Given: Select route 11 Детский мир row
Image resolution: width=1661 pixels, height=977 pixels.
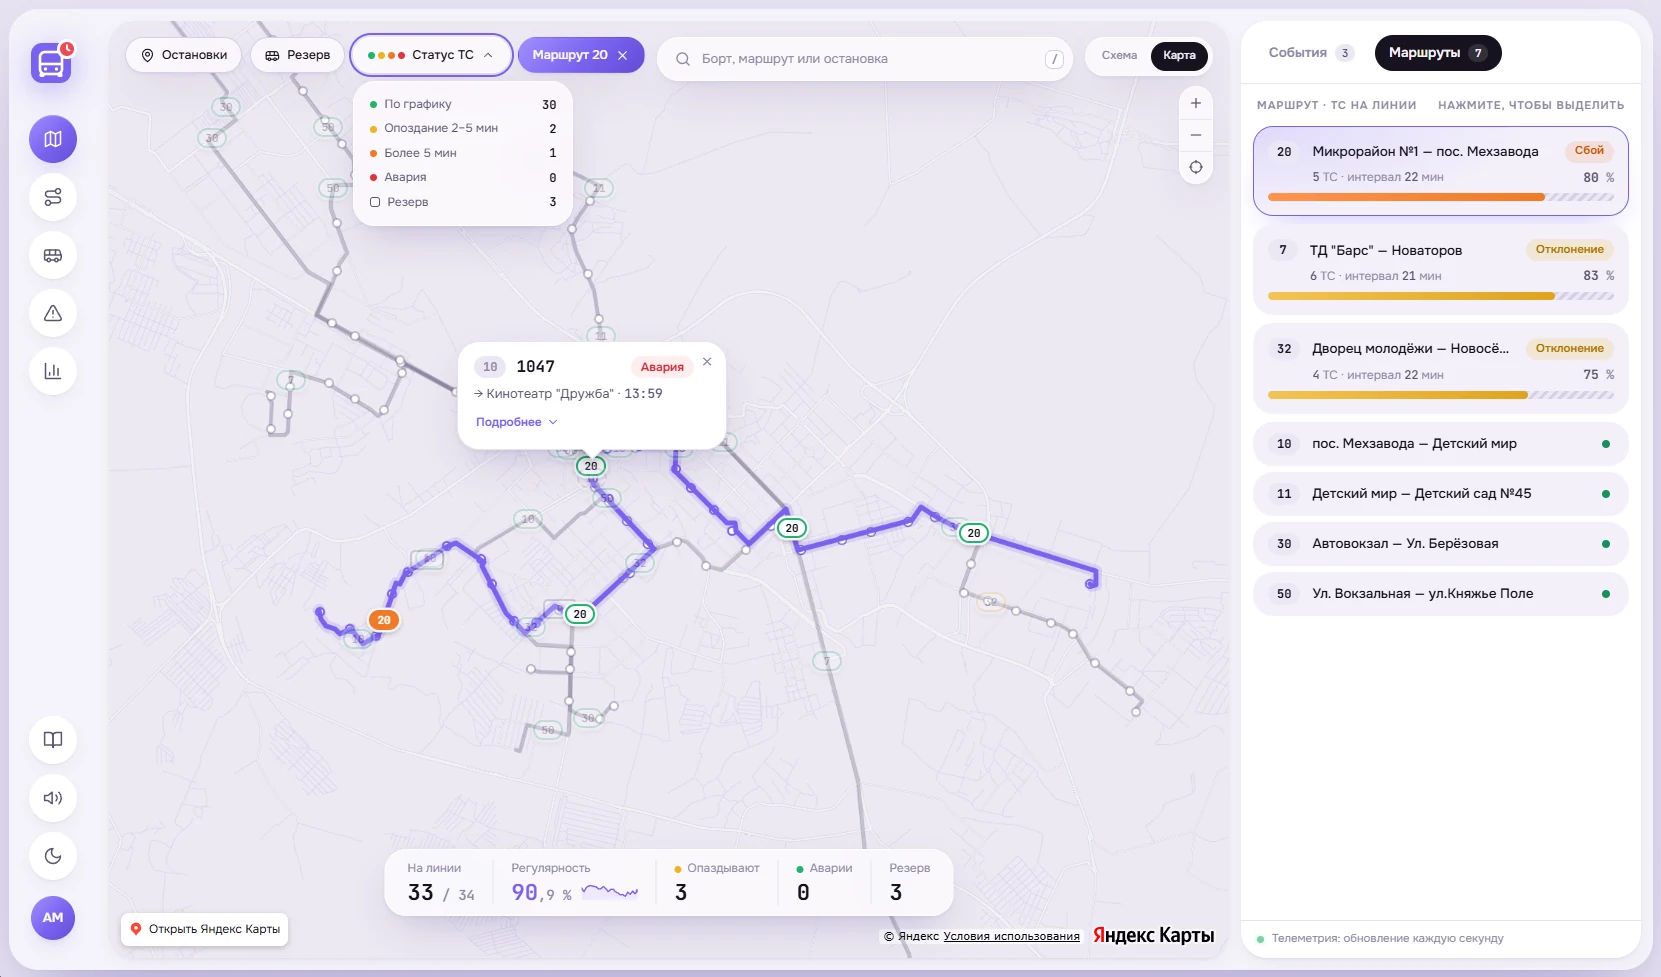Looking at the screenshot, I should click(1440, 494).
